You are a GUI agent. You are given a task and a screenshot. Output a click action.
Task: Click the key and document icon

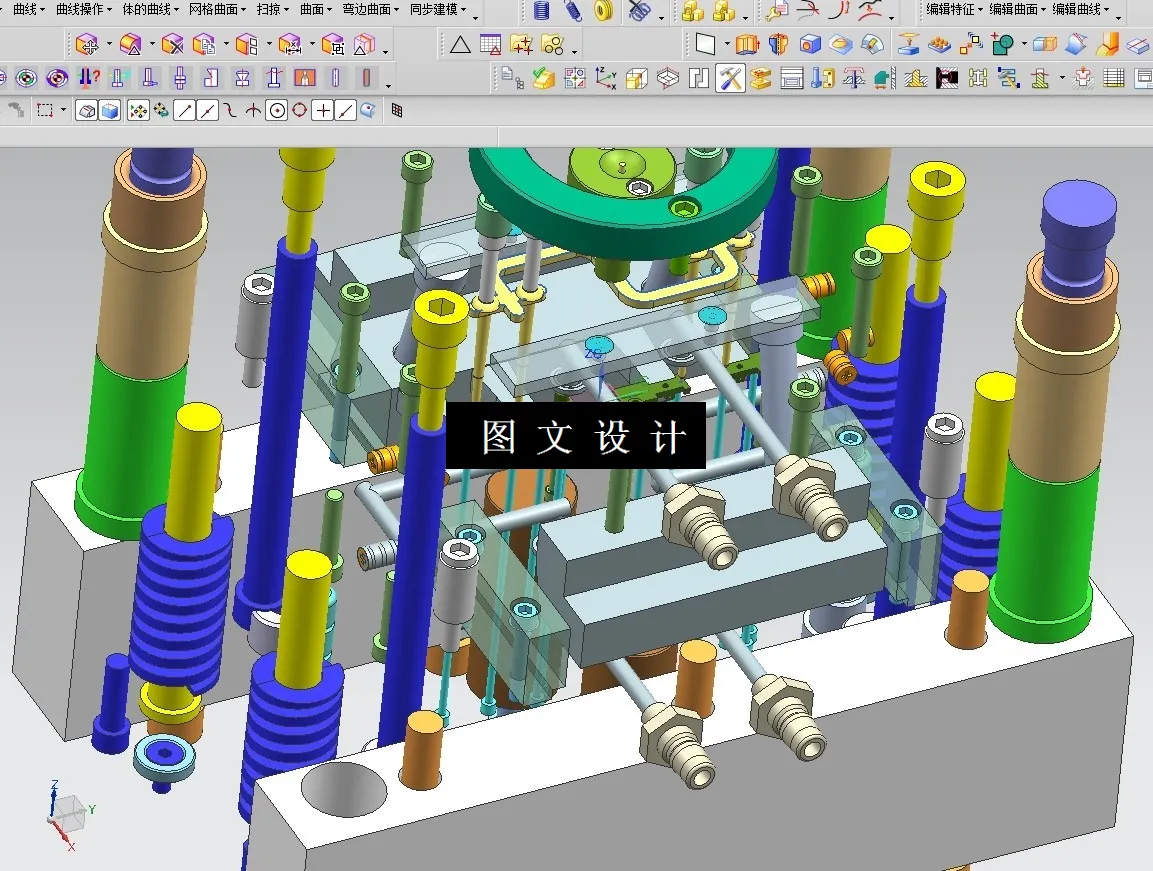pos(777,10)
